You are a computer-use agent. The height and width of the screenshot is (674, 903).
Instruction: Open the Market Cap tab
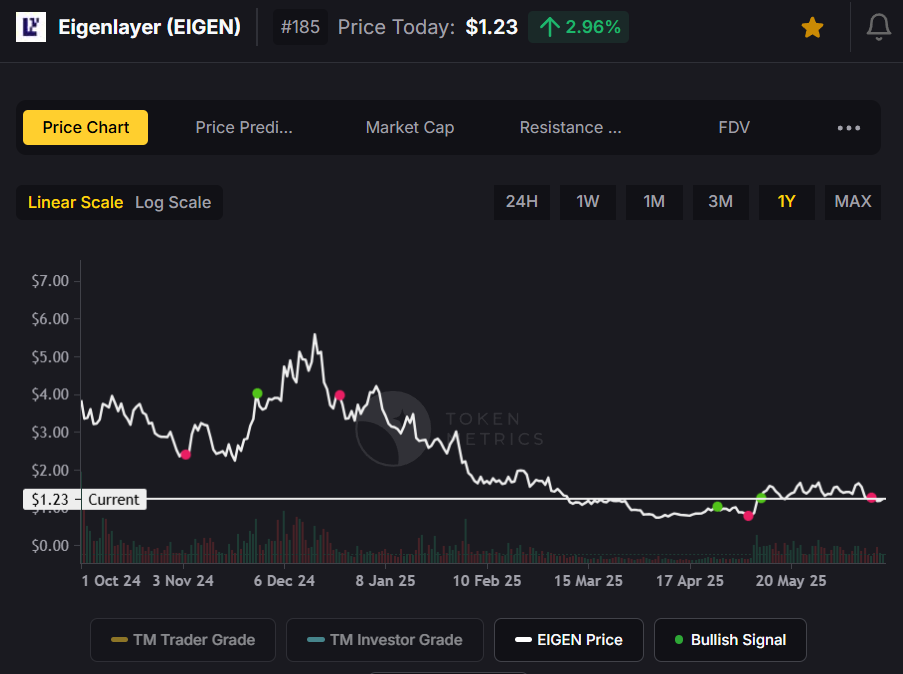coord(409,127)
